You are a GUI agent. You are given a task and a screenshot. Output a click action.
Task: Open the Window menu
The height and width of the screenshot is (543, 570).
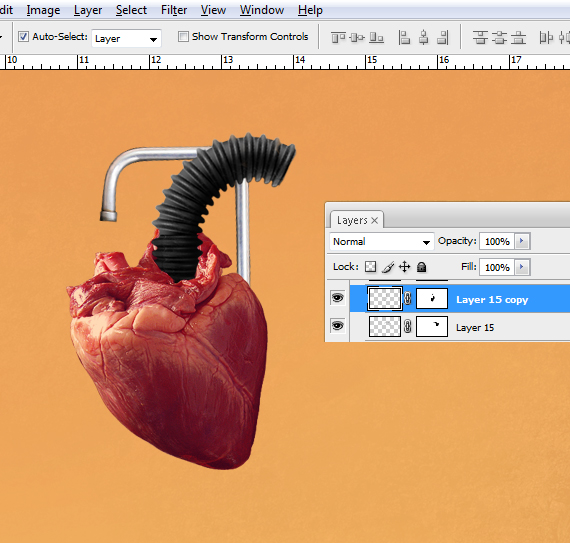262,10
